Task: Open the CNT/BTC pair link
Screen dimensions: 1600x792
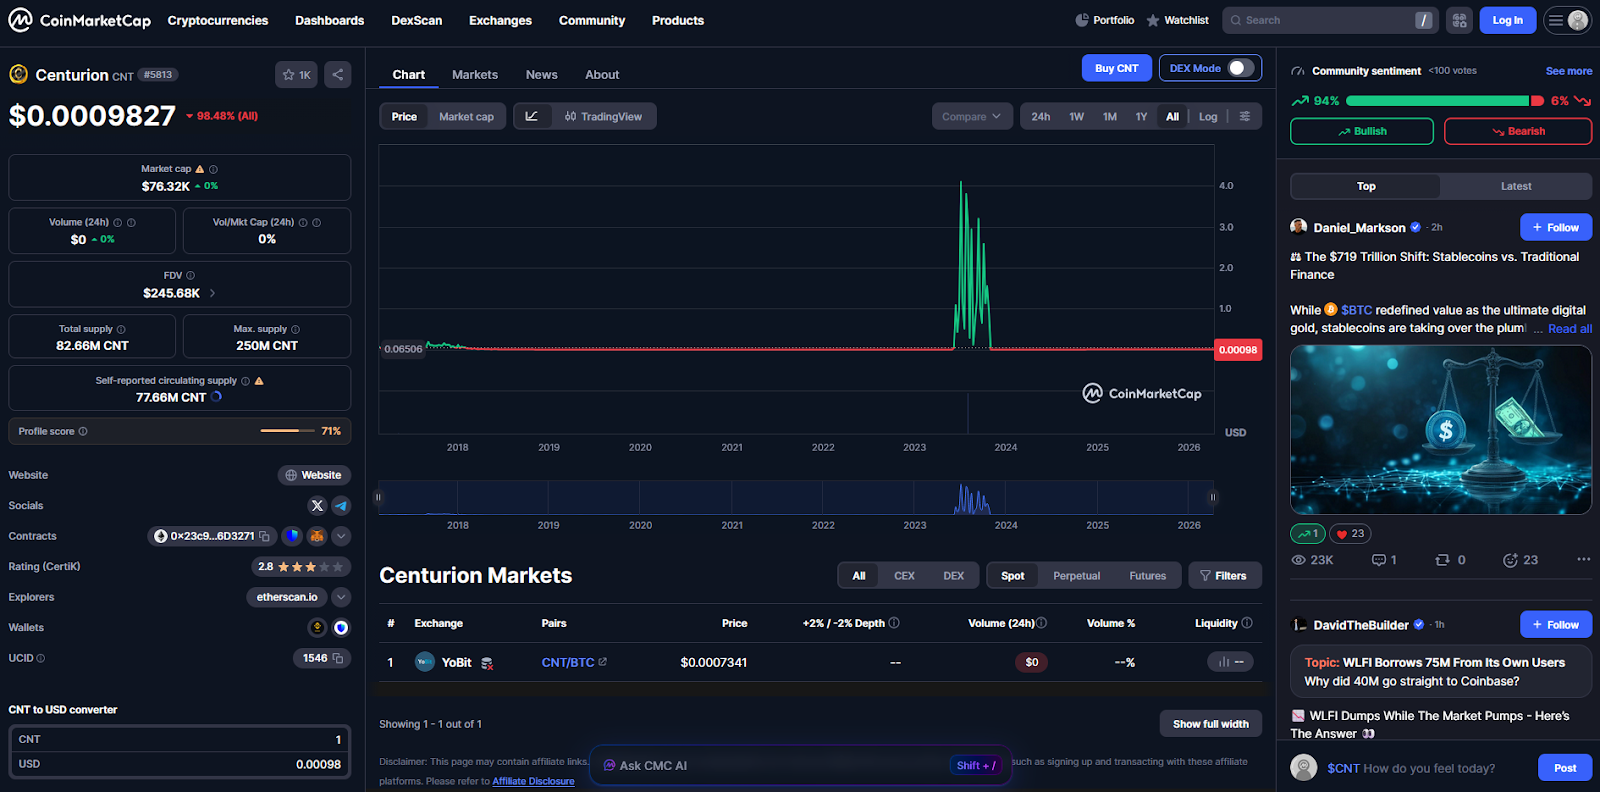Action: (x=568, y=662)
